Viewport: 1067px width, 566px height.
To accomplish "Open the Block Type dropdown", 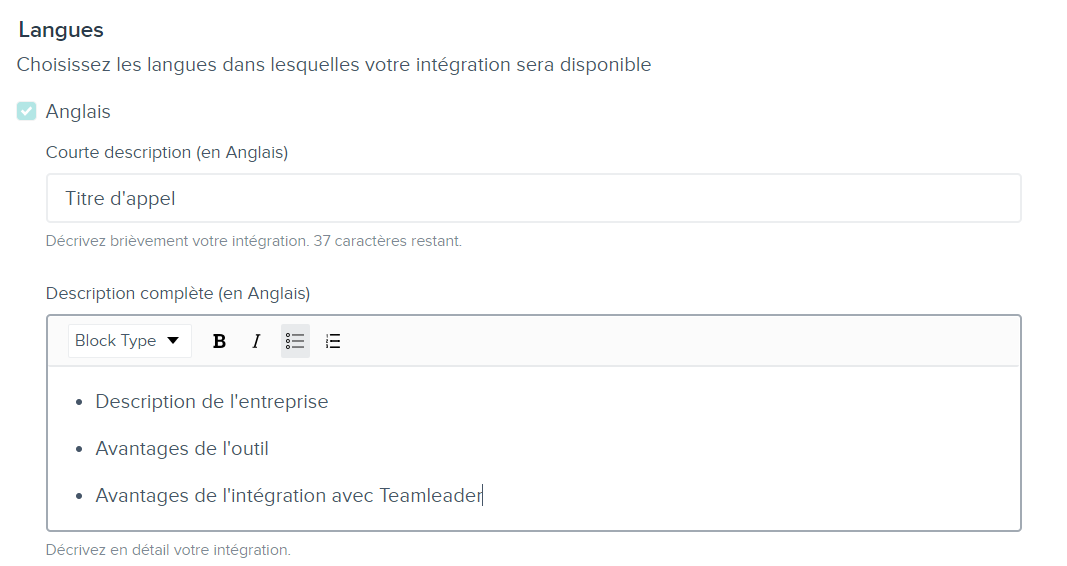I will coord(129,341).
